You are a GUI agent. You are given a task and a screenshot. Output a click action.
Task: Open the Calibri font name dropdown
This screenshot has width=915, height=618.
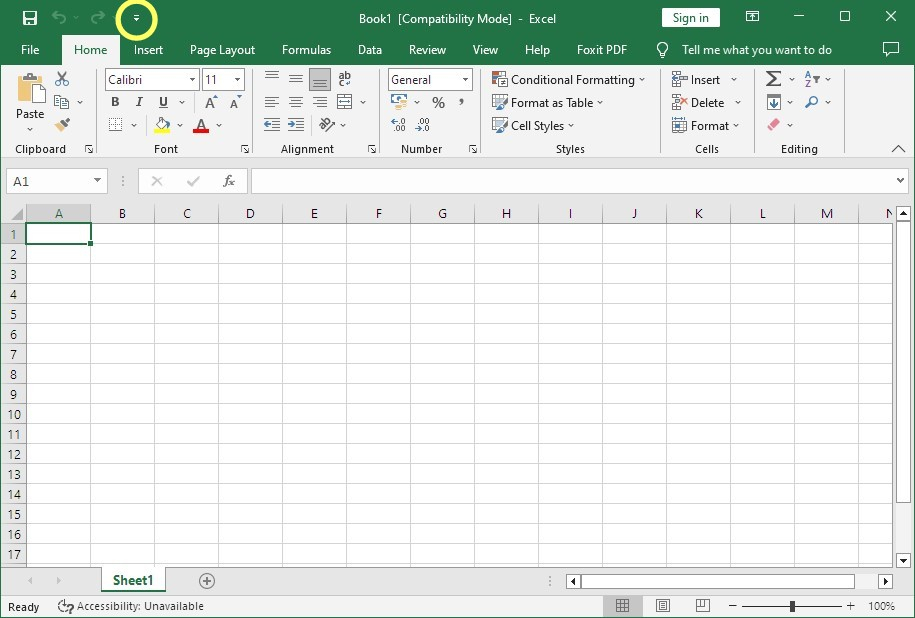[192, 79]
